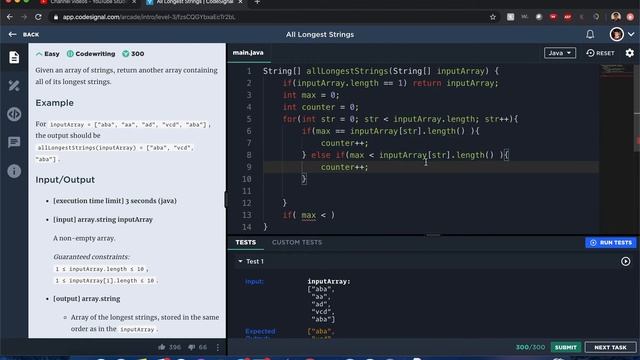Open a new browser tab
Screen dimensions: 640x360
[x=257, y=2]
